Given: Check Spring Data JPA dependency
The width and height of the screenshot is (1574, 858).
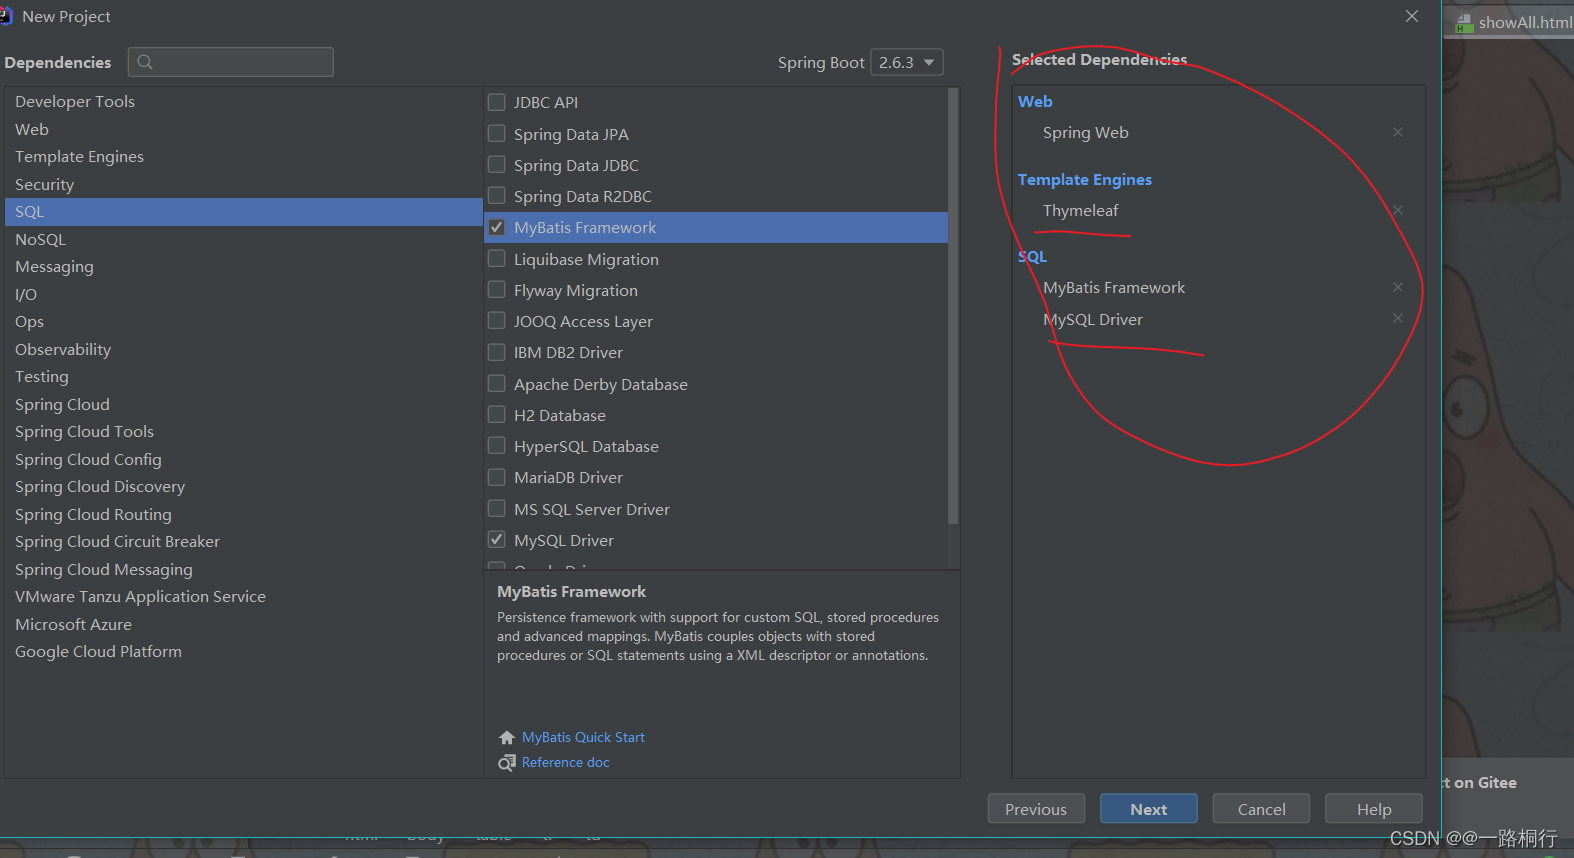Looking at the screenshot, I should click(x=496, y=133).
